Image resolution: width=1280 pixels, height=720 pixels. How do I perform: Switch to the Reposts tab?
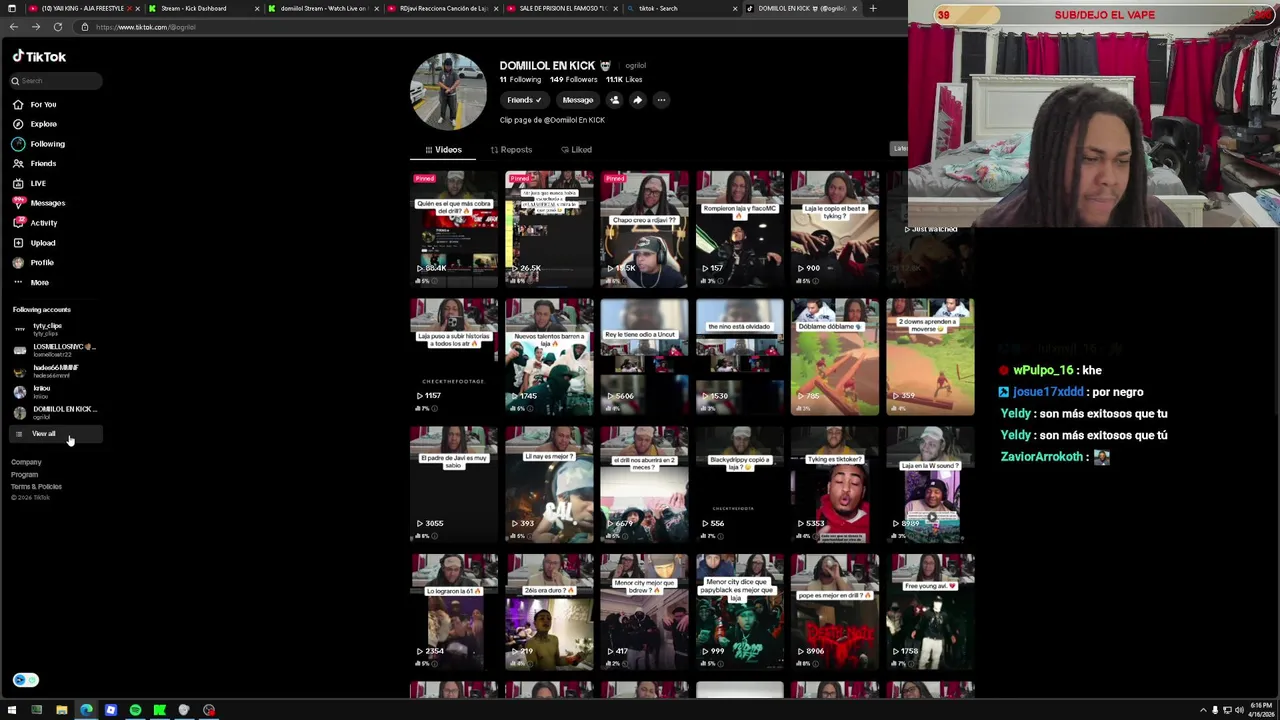511,150
